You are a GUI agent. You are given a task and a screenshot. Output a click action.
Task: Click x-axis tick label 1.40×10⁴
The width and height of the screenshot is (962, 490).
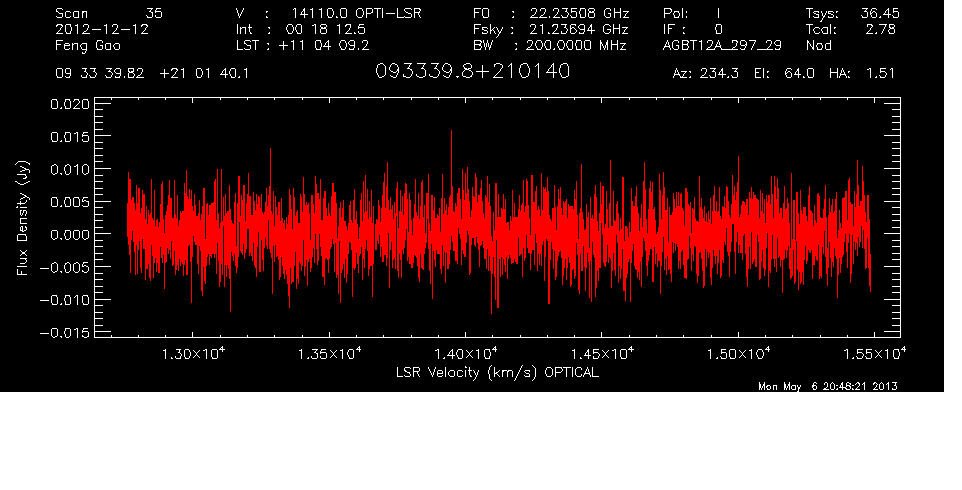[x=466, y=353]
